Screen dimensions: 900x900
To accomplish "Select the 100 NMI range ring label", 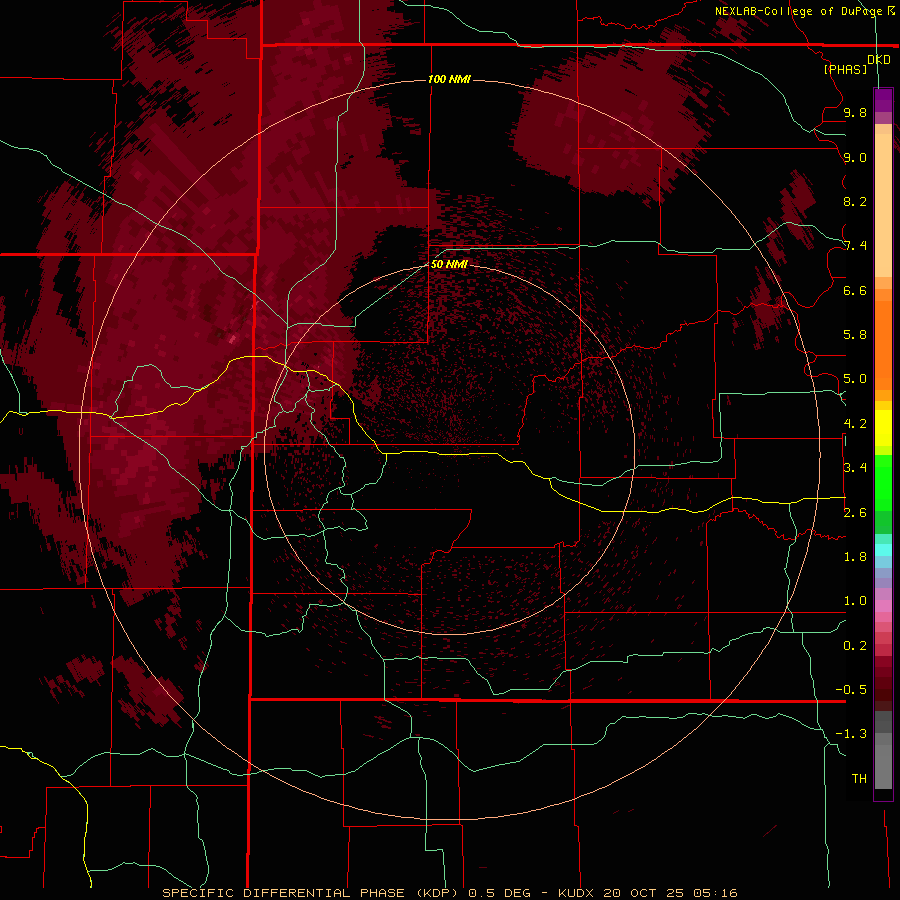I will [449, 79].
